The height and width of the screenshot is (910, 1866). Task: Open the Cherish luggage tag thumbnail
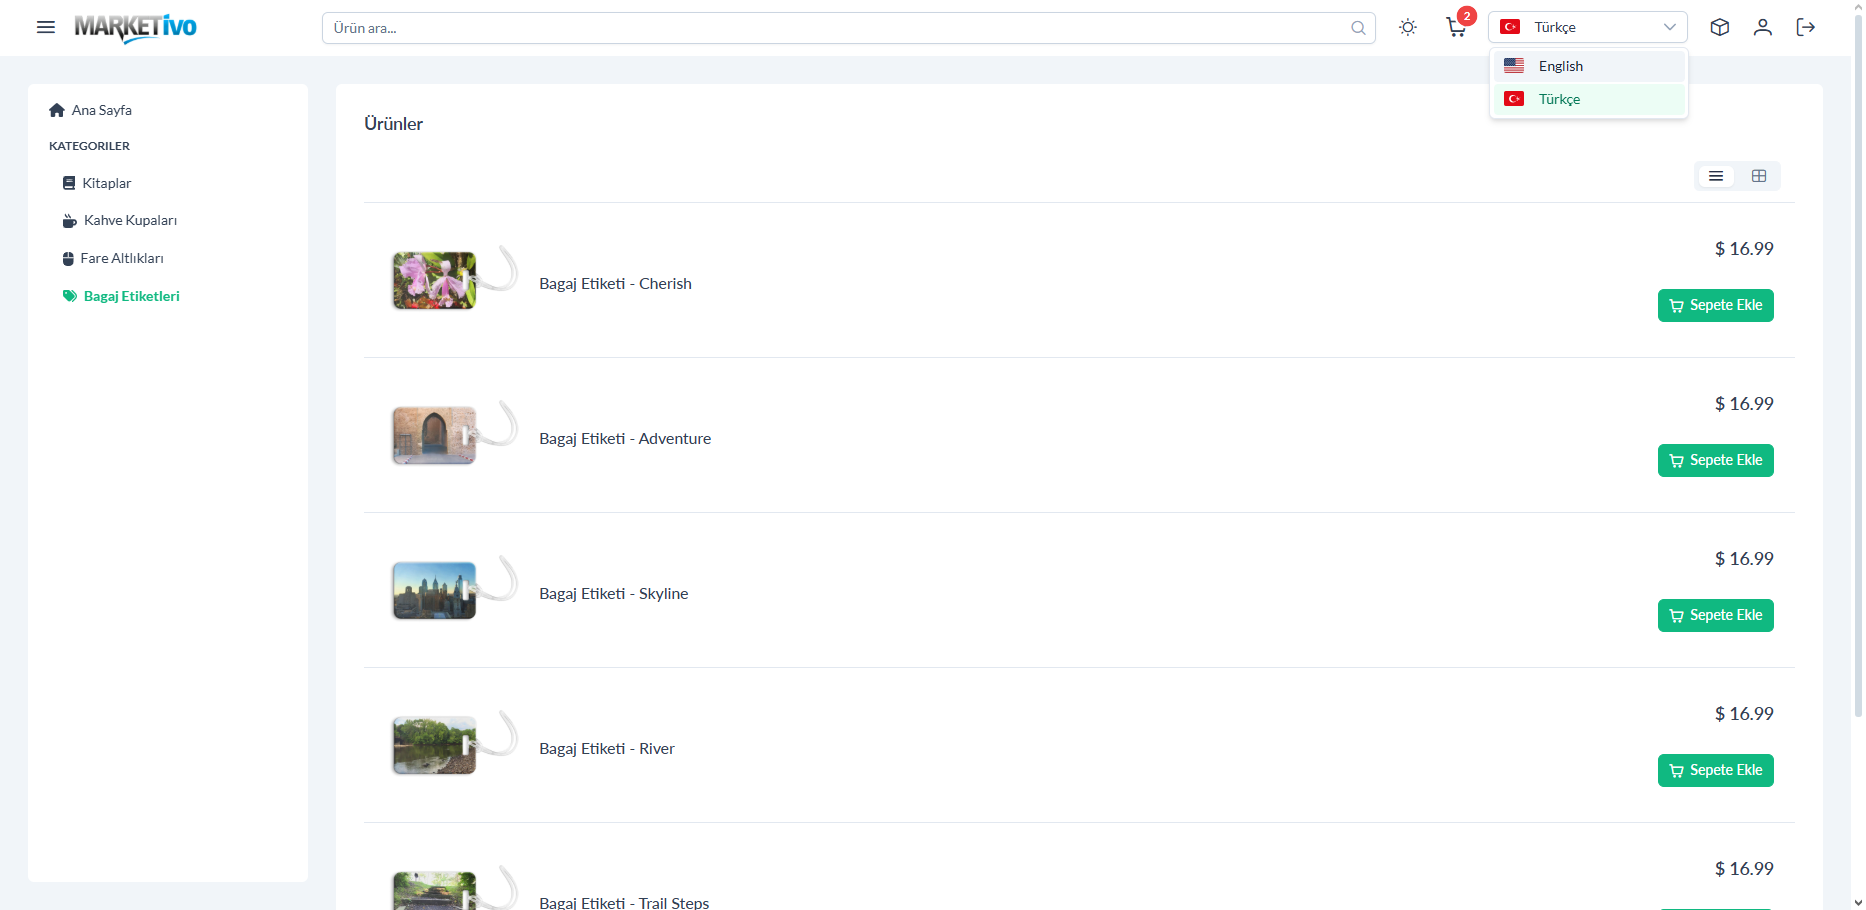pyautogui.click(x=455, y=279)
